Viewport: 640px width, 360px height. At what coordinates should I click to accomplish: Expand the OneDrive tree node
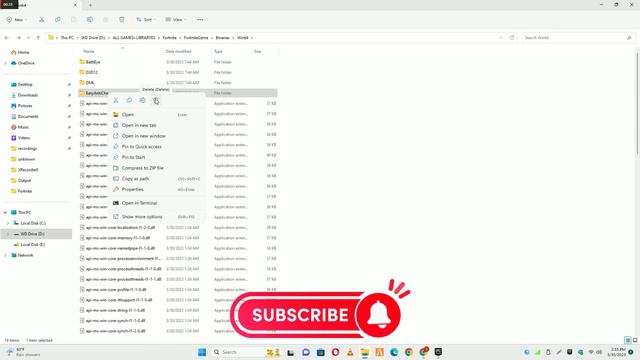tap(5, 63)
